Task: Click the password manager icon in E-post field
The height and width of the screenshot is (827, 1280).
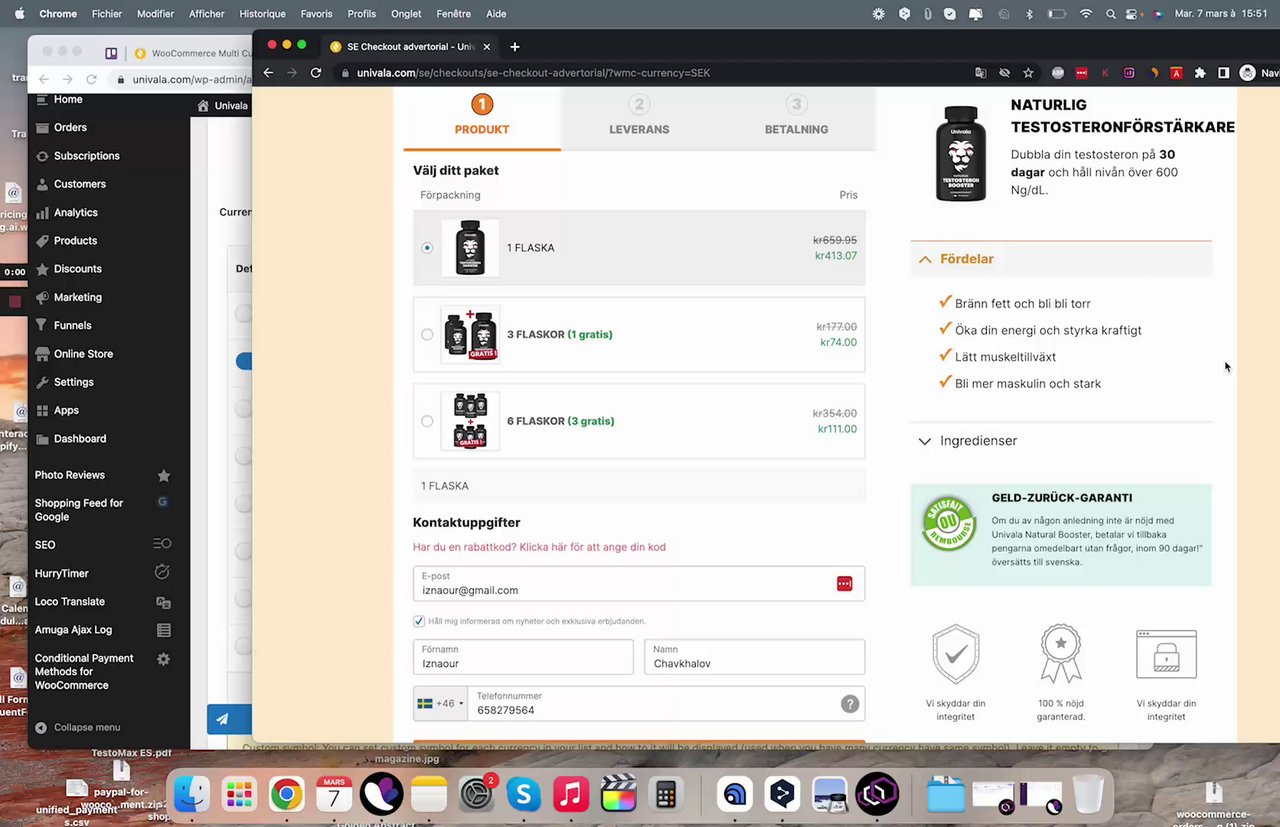Action: [x=845, y=584]
